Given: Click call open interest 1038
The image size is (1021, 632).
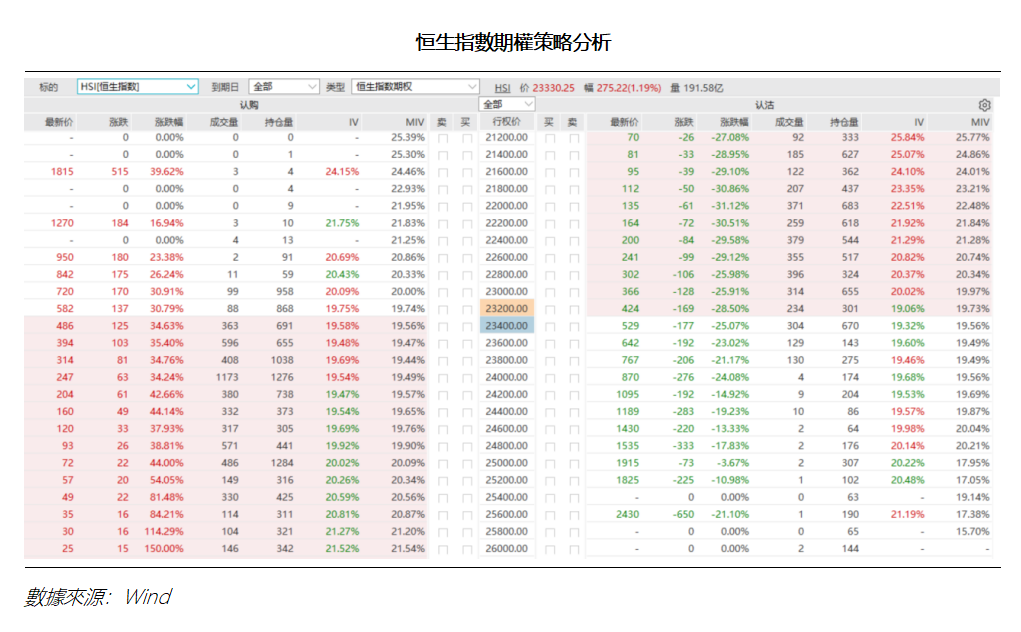Looking at the screenshot, I should [x=281, y=360].
